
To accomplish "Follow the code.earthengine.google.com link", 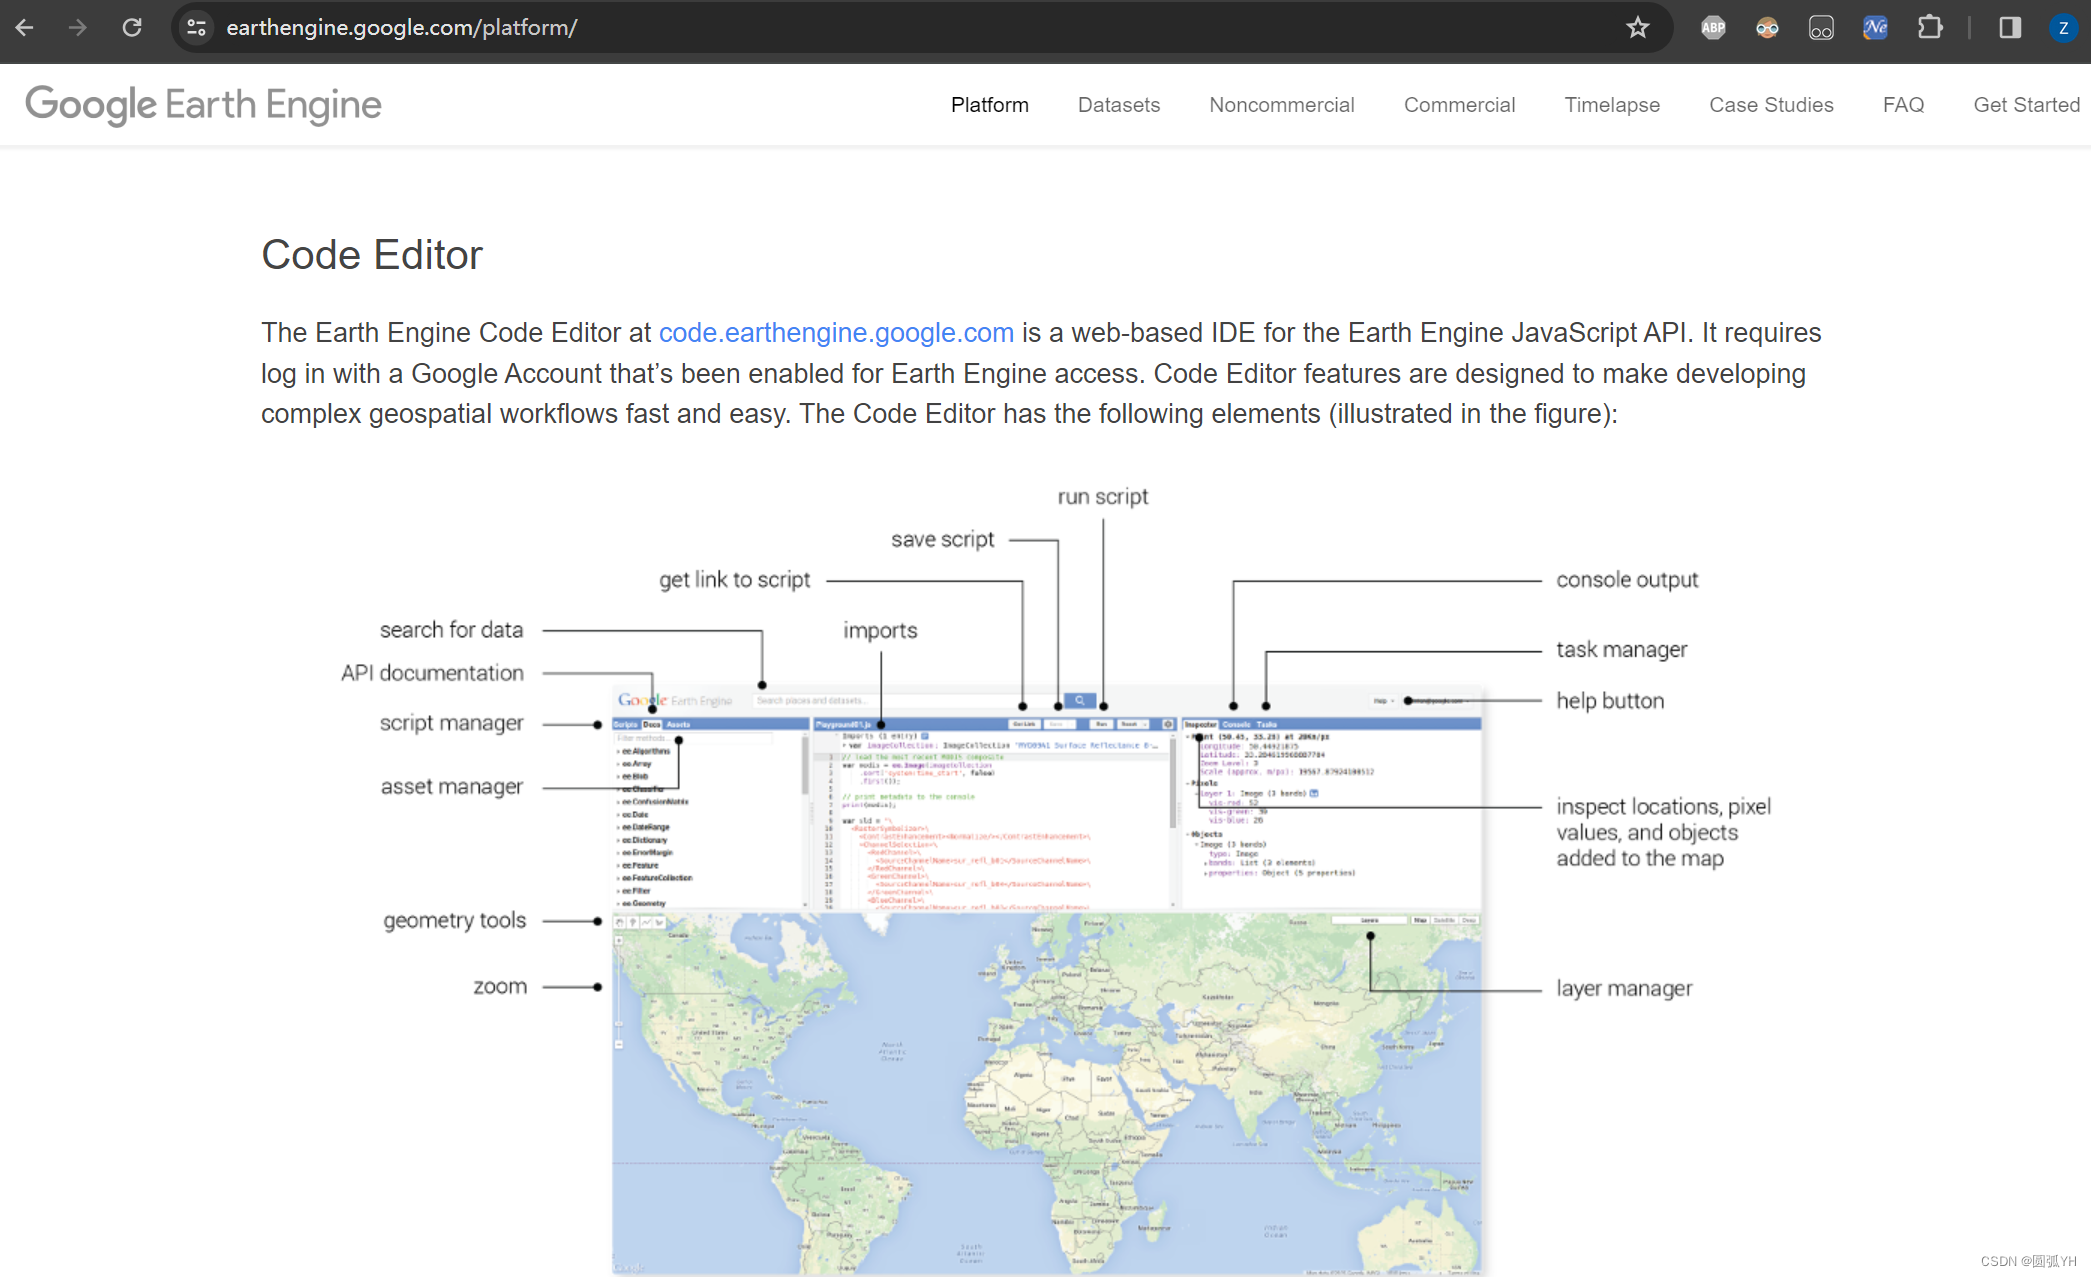I will pos(836,333).
